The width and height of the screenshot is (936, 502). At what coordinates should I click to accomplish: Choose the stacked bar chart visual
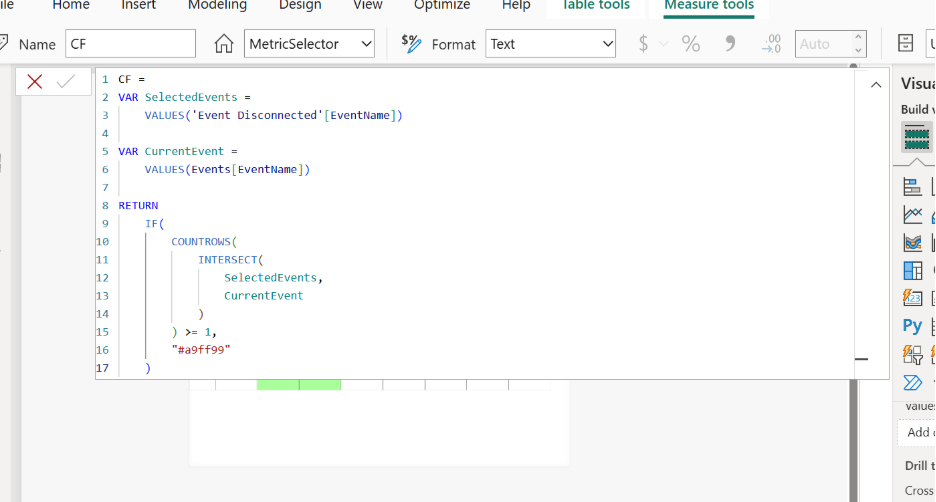tap(912, 187)
